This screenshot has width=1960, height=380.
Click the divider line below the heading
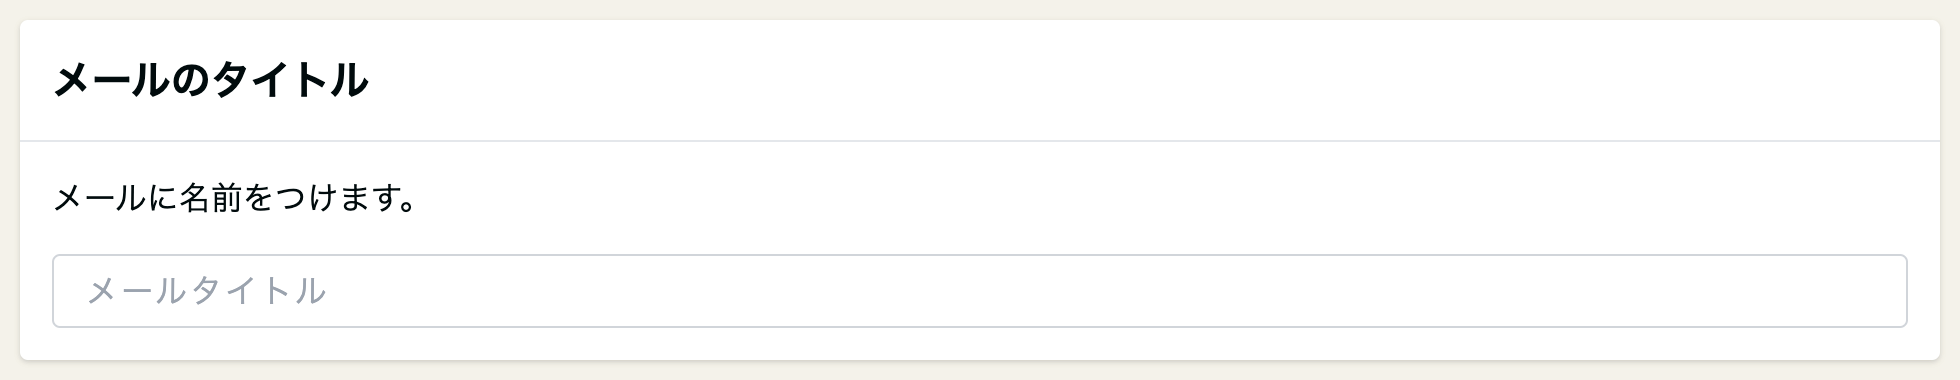[979, 141]
